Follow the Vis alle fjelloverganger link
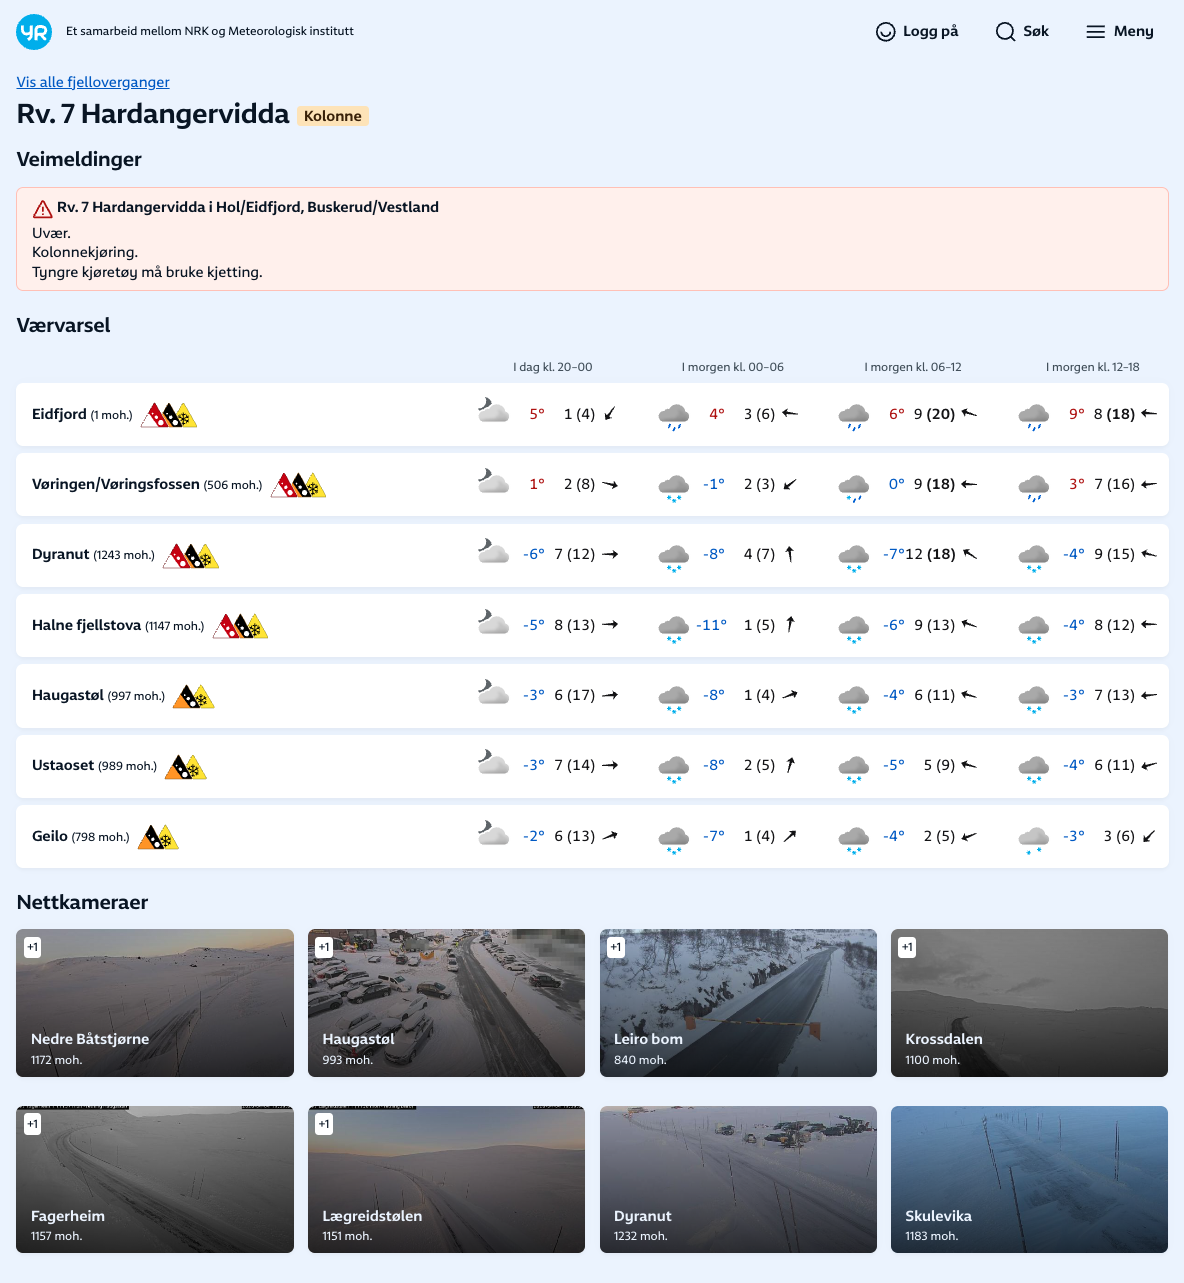1184x1283 pixels. pos(93,82)
